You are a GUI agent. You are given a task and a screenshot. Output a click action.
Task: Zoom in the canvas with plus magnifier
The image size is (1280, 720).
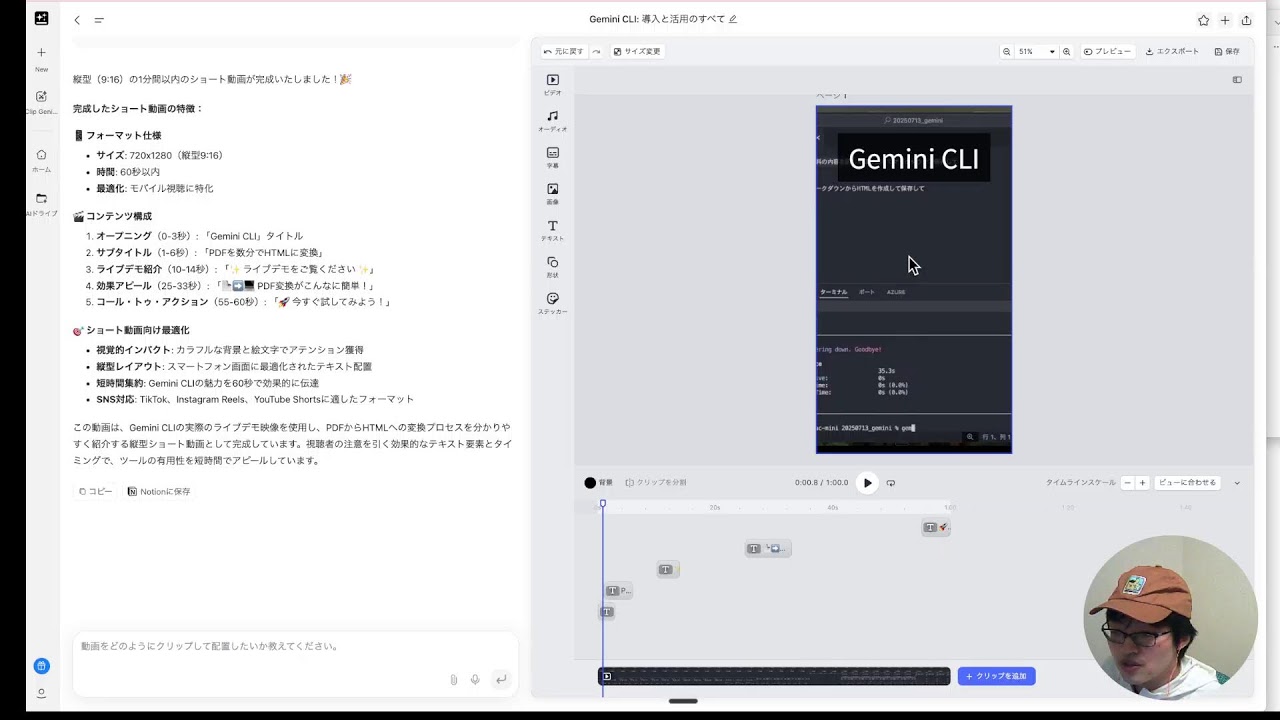tap(1066, 51)
